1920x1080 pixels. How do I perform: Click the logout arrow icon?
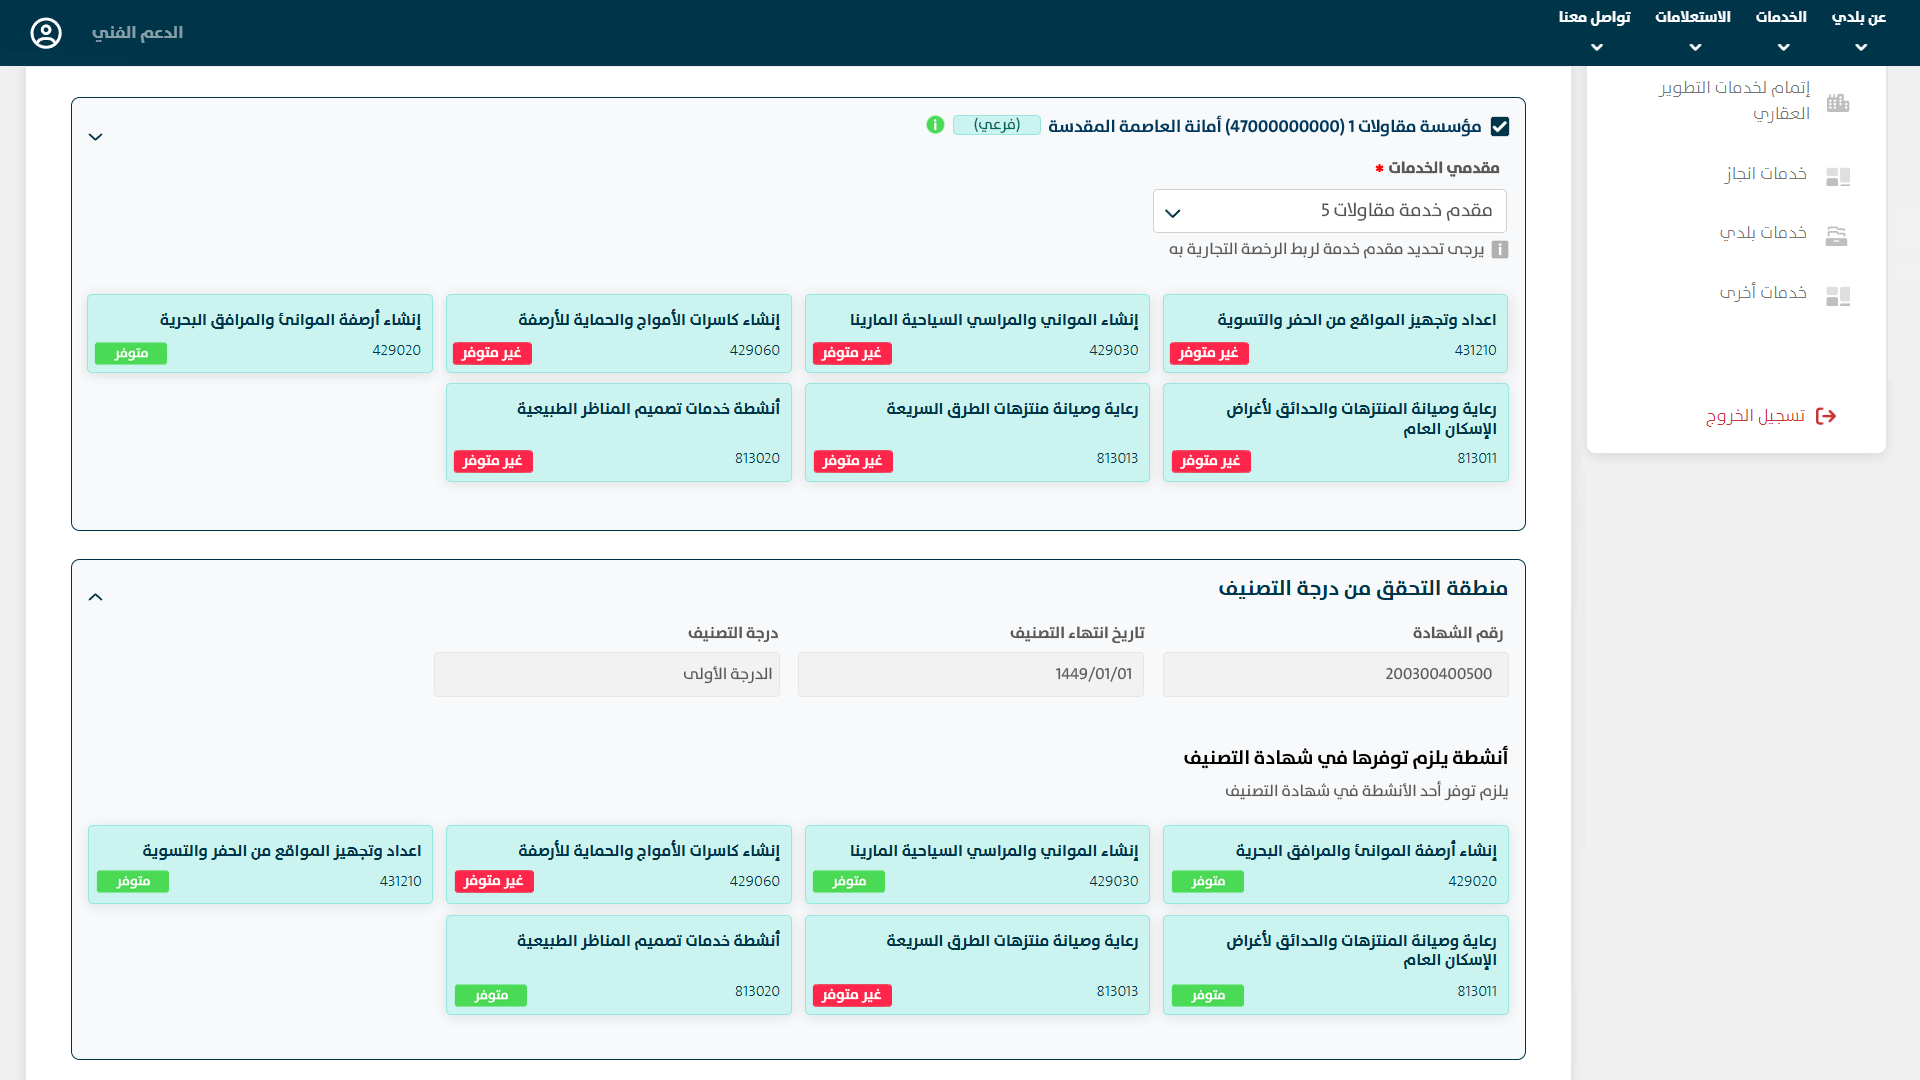click(1826, 416)
